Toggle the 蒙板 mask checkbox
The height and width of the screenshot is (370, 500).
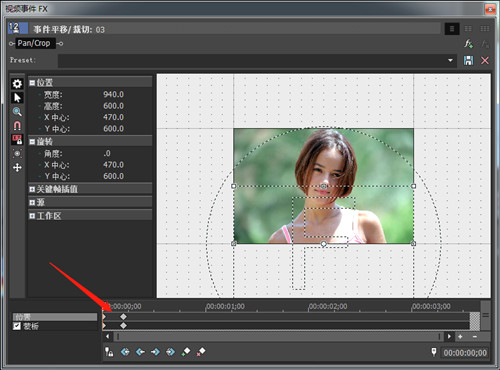17,326
